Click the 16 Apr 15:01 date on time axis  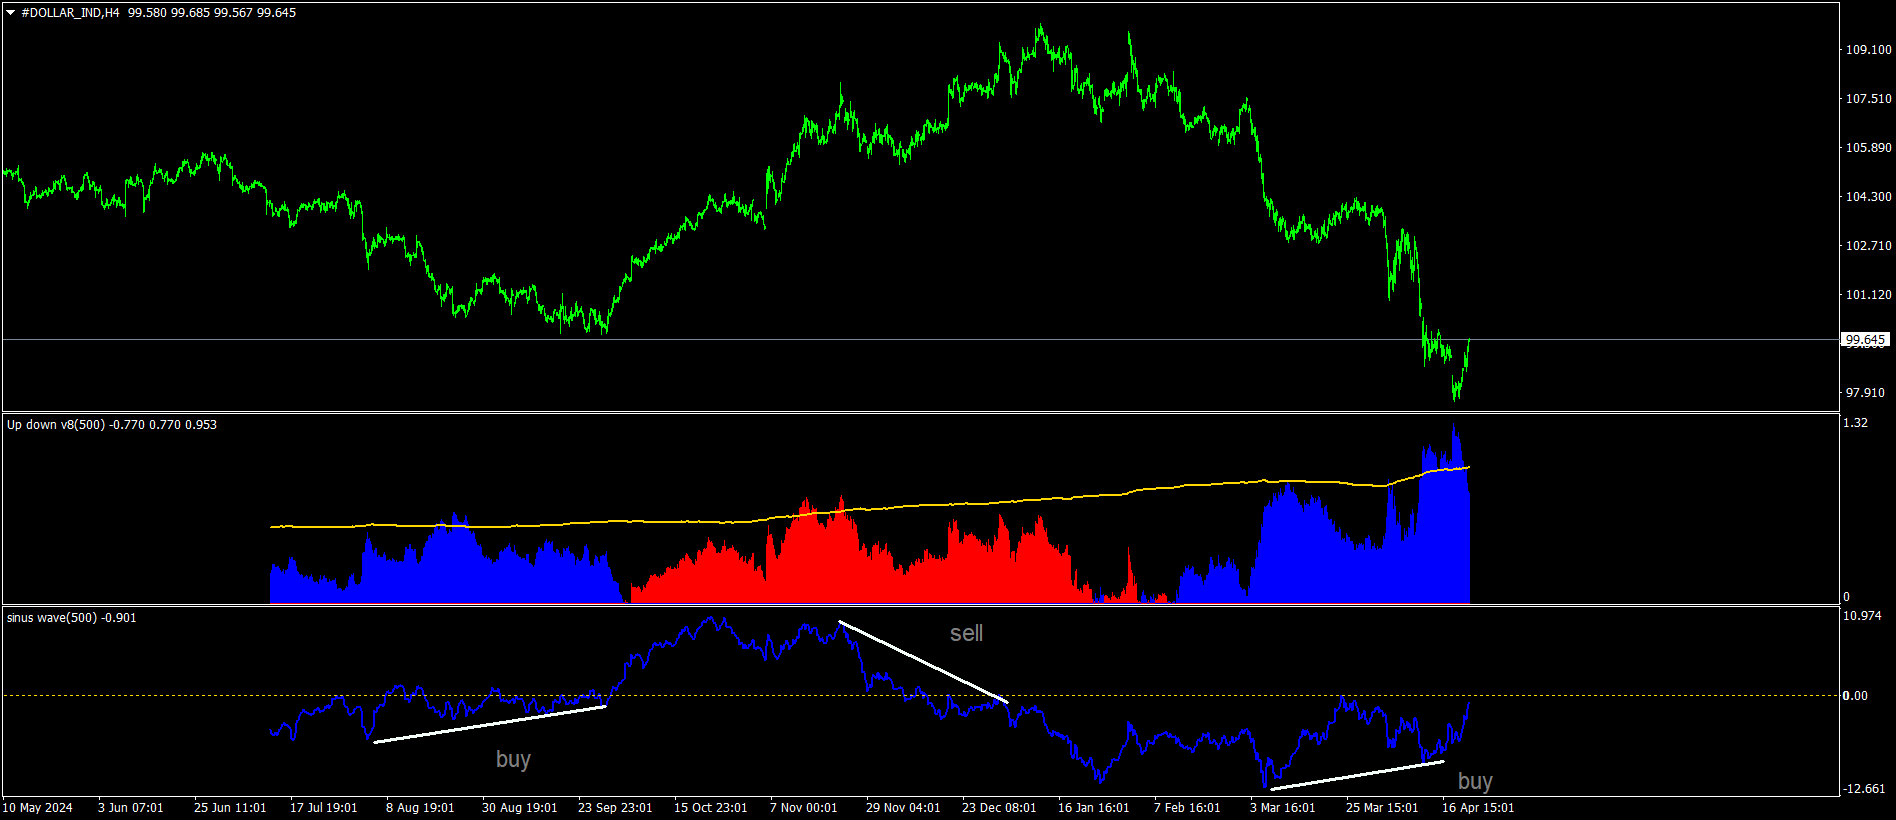pos(1478,808)
